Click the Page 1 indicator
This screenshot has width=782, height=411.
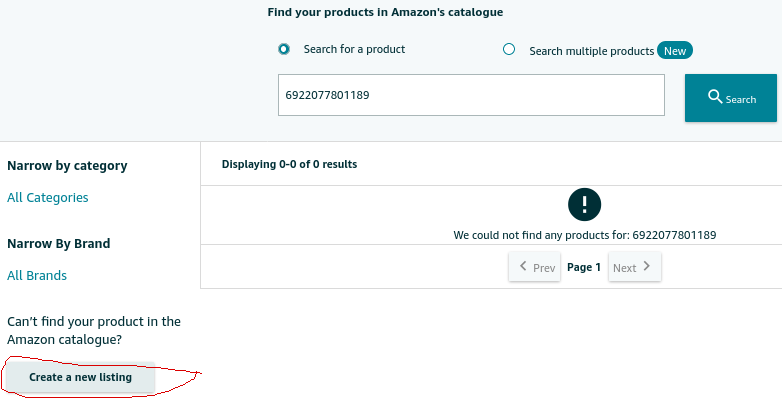point(584,267)
